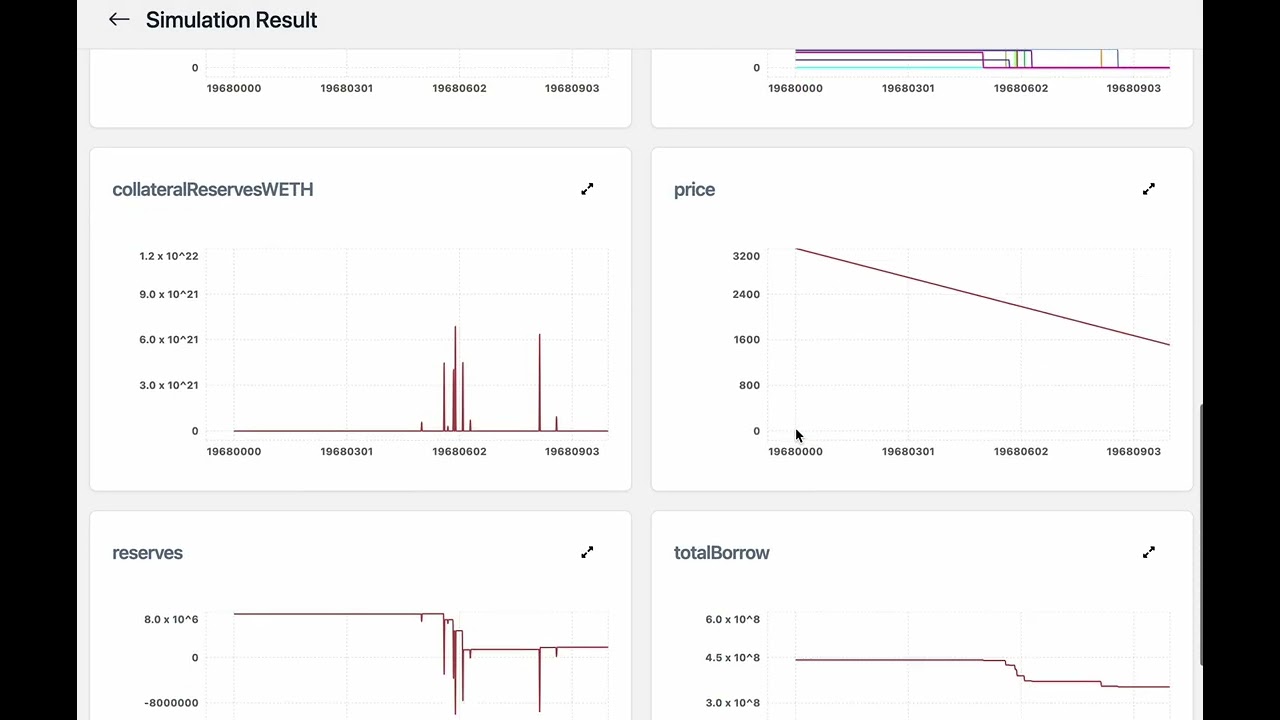Click the 800 label on price axis
1280x720 pixels.
(x=749, y=385)
